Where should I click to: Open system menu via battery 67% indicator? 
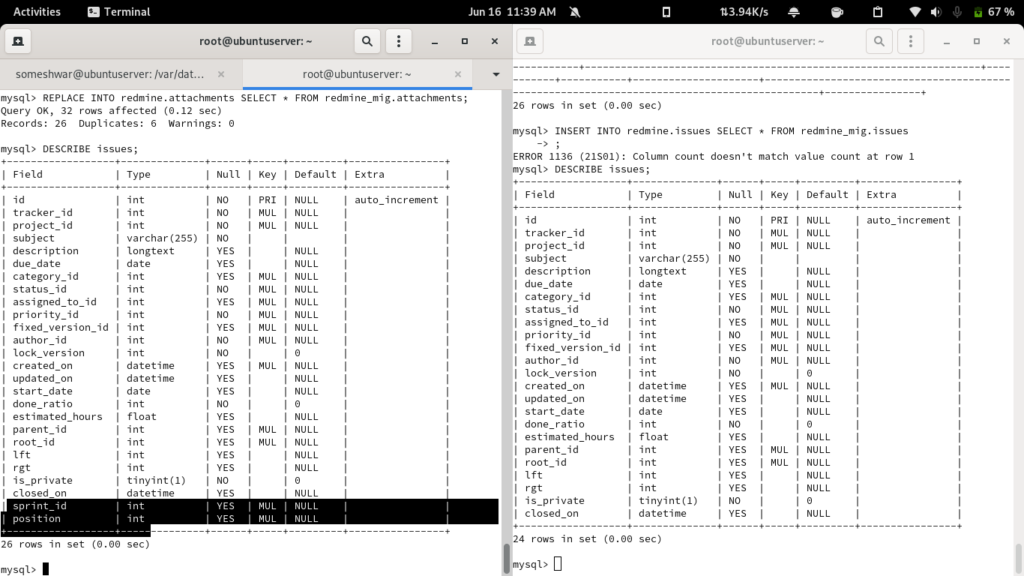(994, 12)
